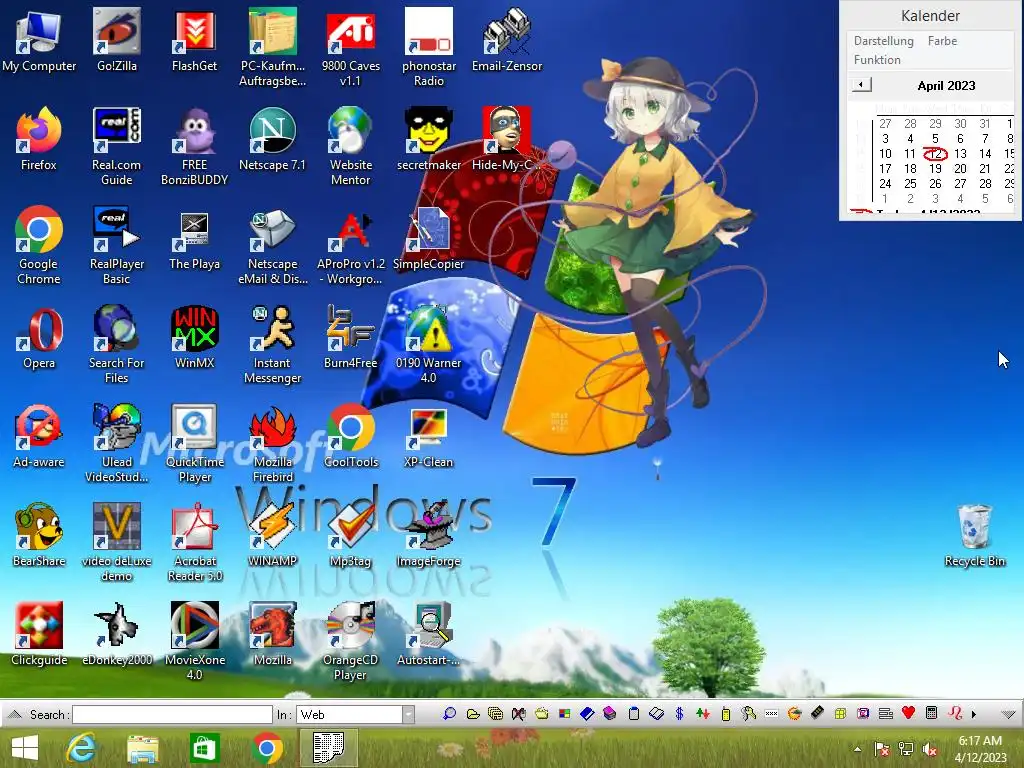Viewport: 1024px width, 768px height.
Task: Open Google Chrome from the taskbar
Action: pos(266,748)
